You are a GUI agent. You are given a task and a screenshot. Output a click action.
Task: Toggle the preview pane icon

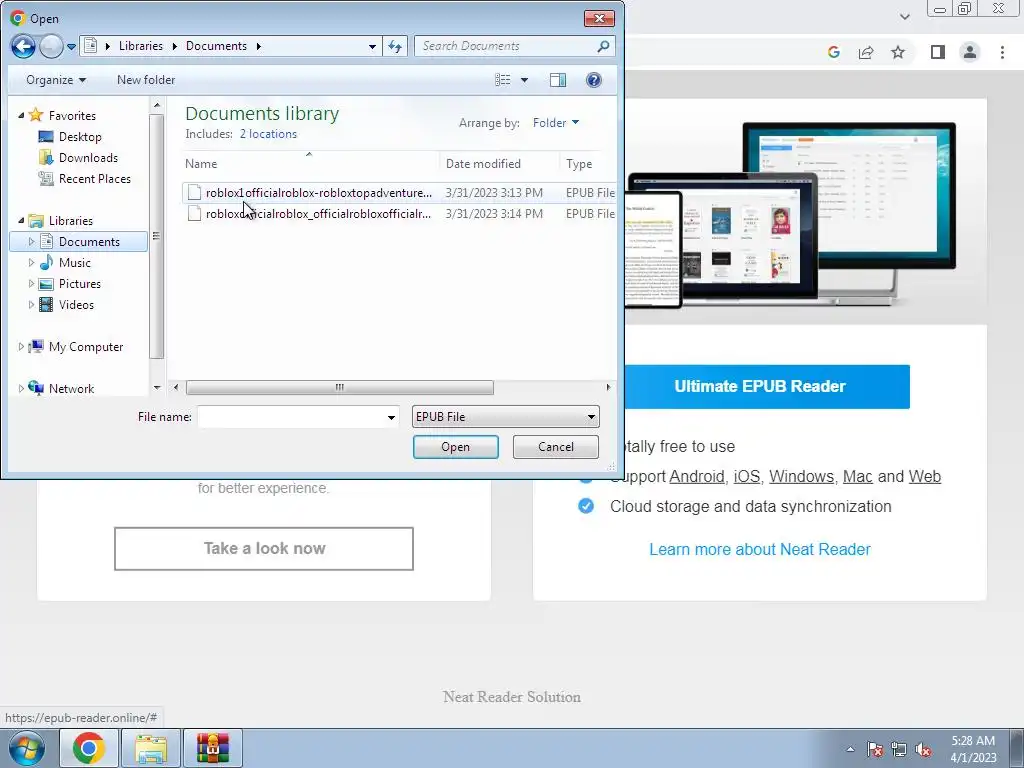click(558, 80)
